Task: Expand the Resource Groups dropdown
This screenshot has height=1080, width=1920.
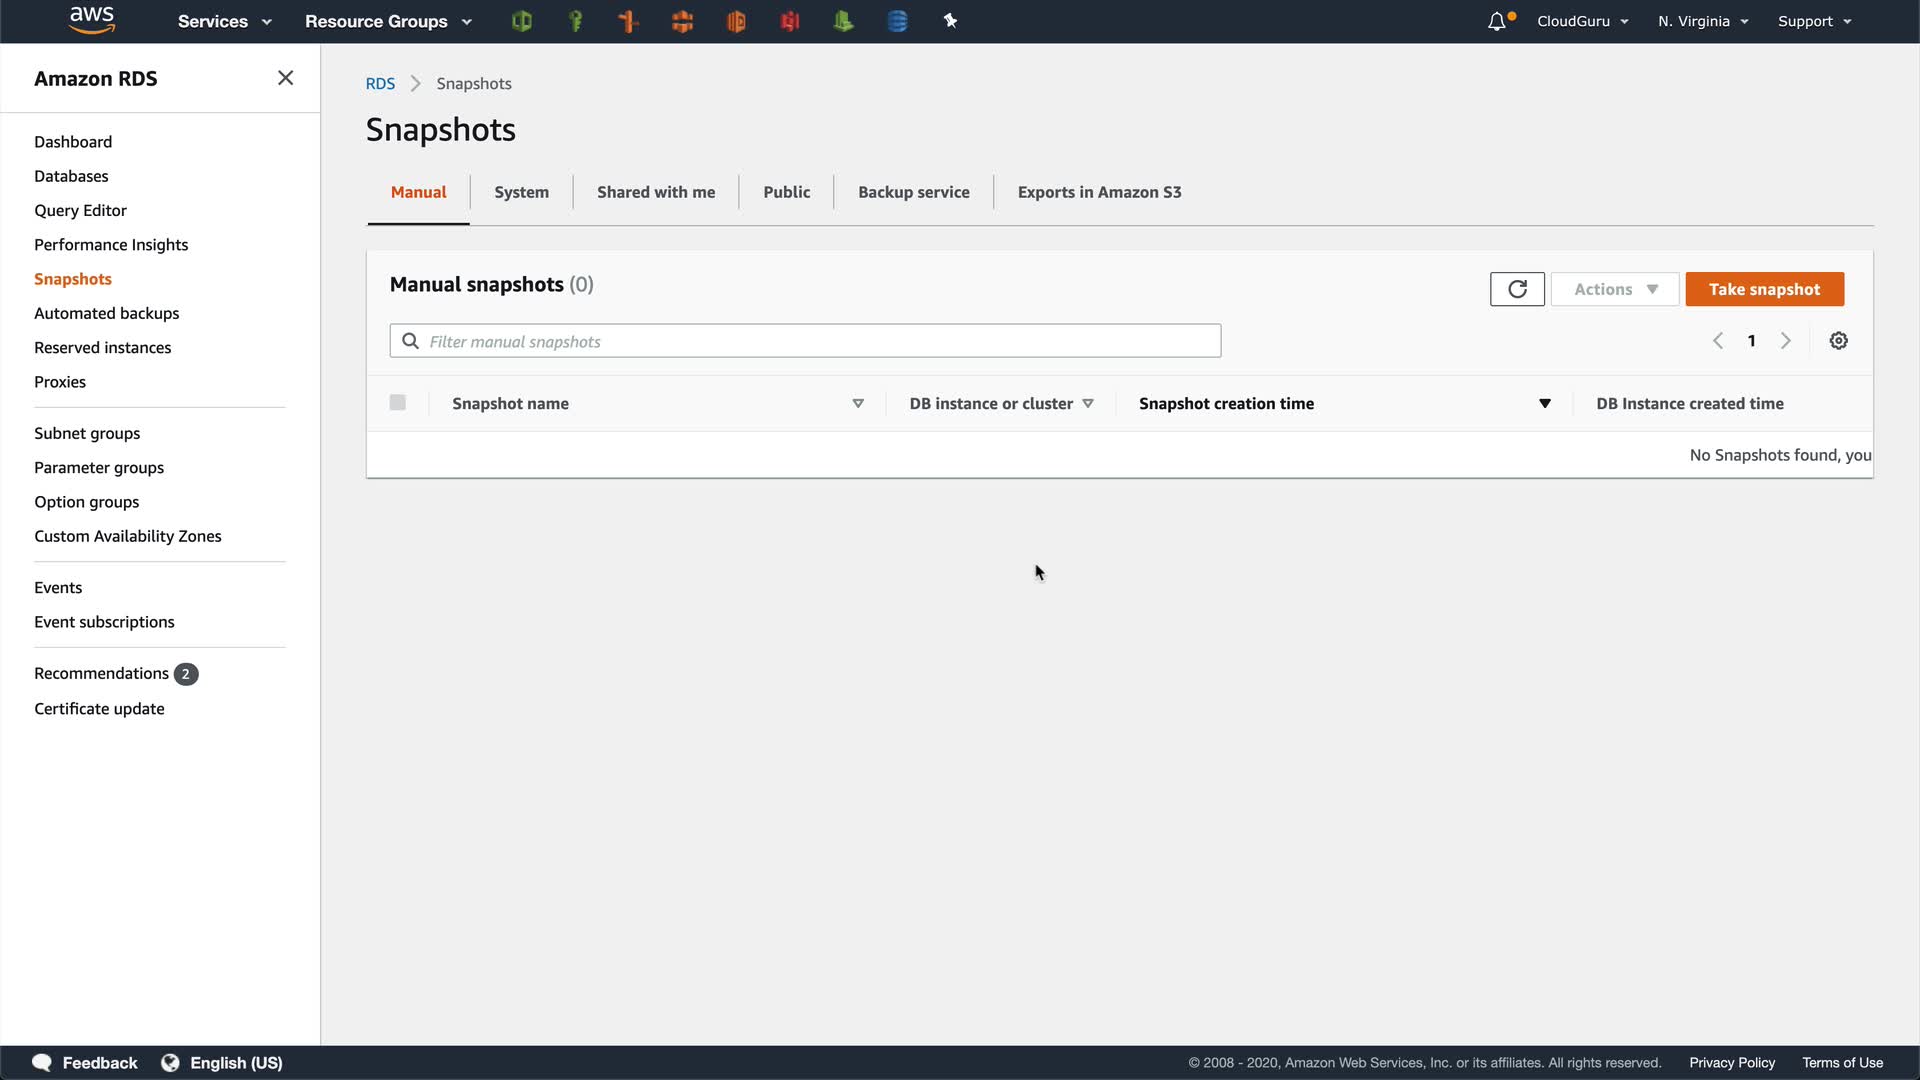Action: pos(388,21)
